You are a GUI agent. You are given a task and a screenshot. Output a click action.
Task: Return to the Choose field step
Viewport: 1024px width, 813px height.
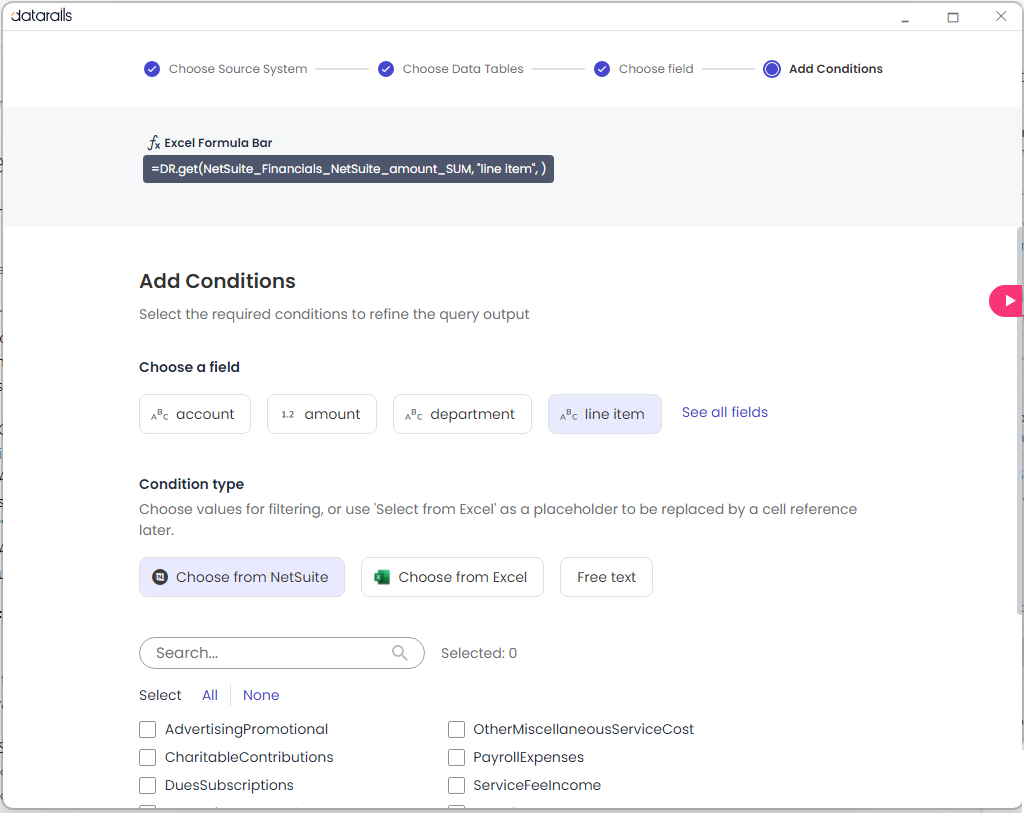656,68
